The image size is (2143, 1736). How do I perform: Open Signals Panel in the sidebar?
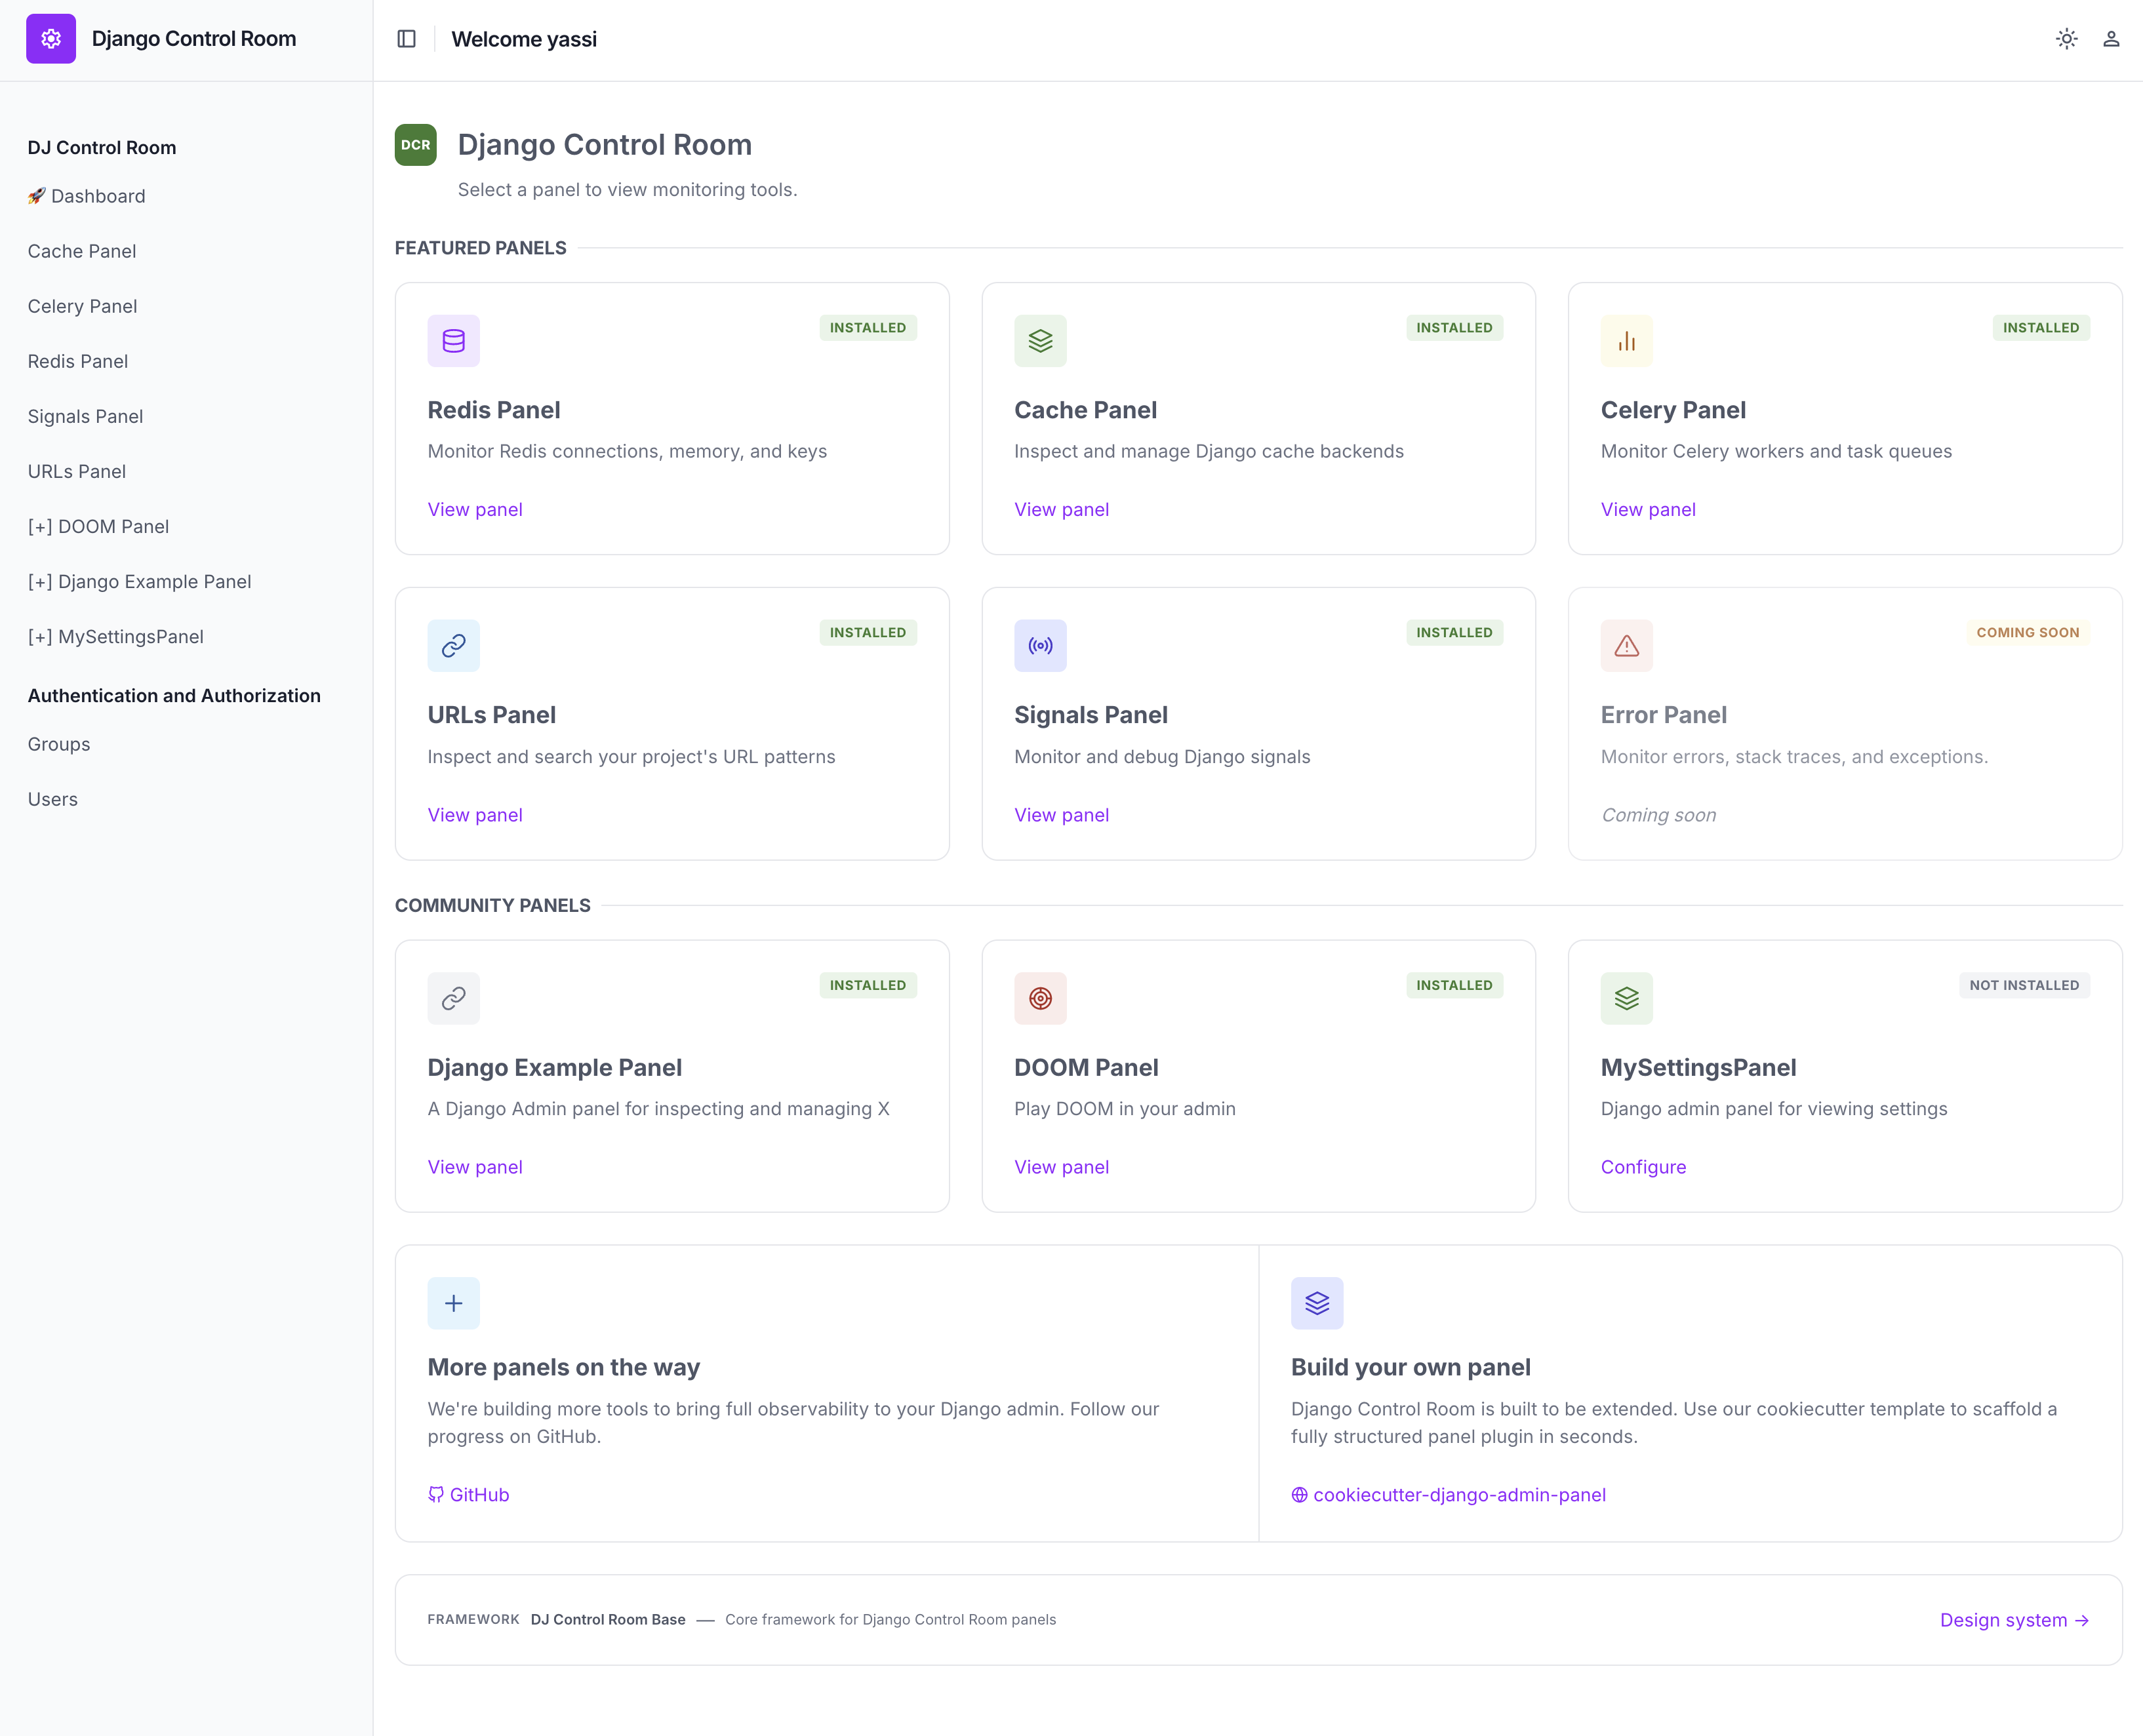86,416
